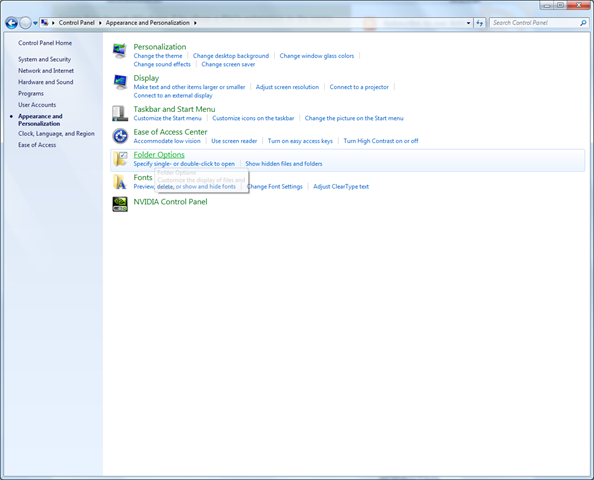Click Appearance and Personalization breadcrumb segment

pos(147,23)
